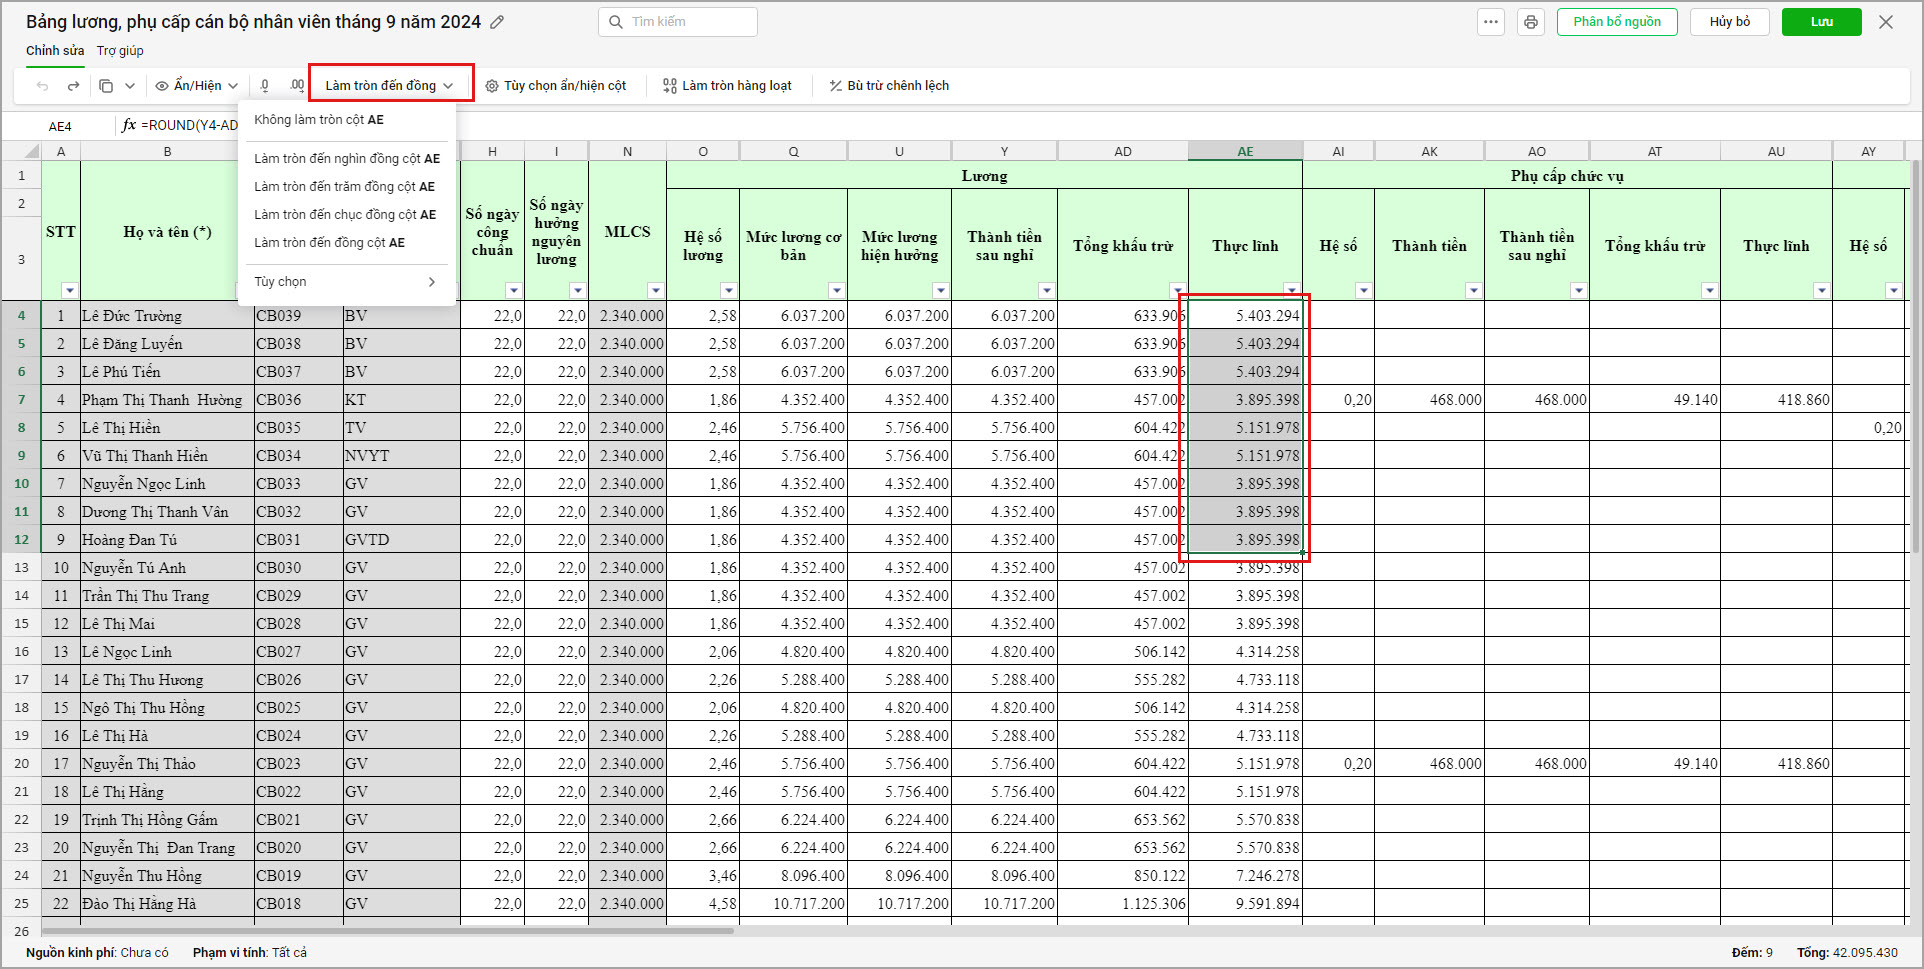Viewport: 1924px width, 969px height.
Task: Click the print icon
Action: coord(1530,22)
